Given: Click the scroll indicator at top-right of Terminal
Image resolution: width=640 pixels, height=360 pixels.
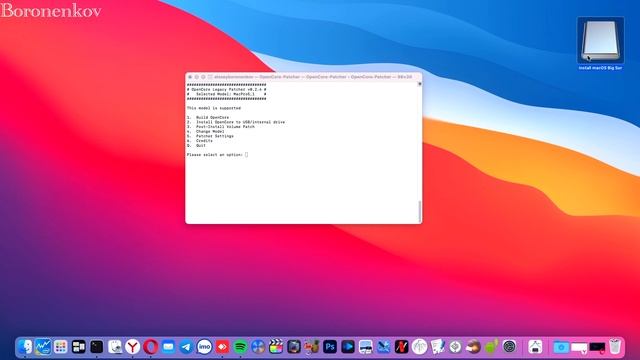Looking at the screenshot, I should point(419,84).
